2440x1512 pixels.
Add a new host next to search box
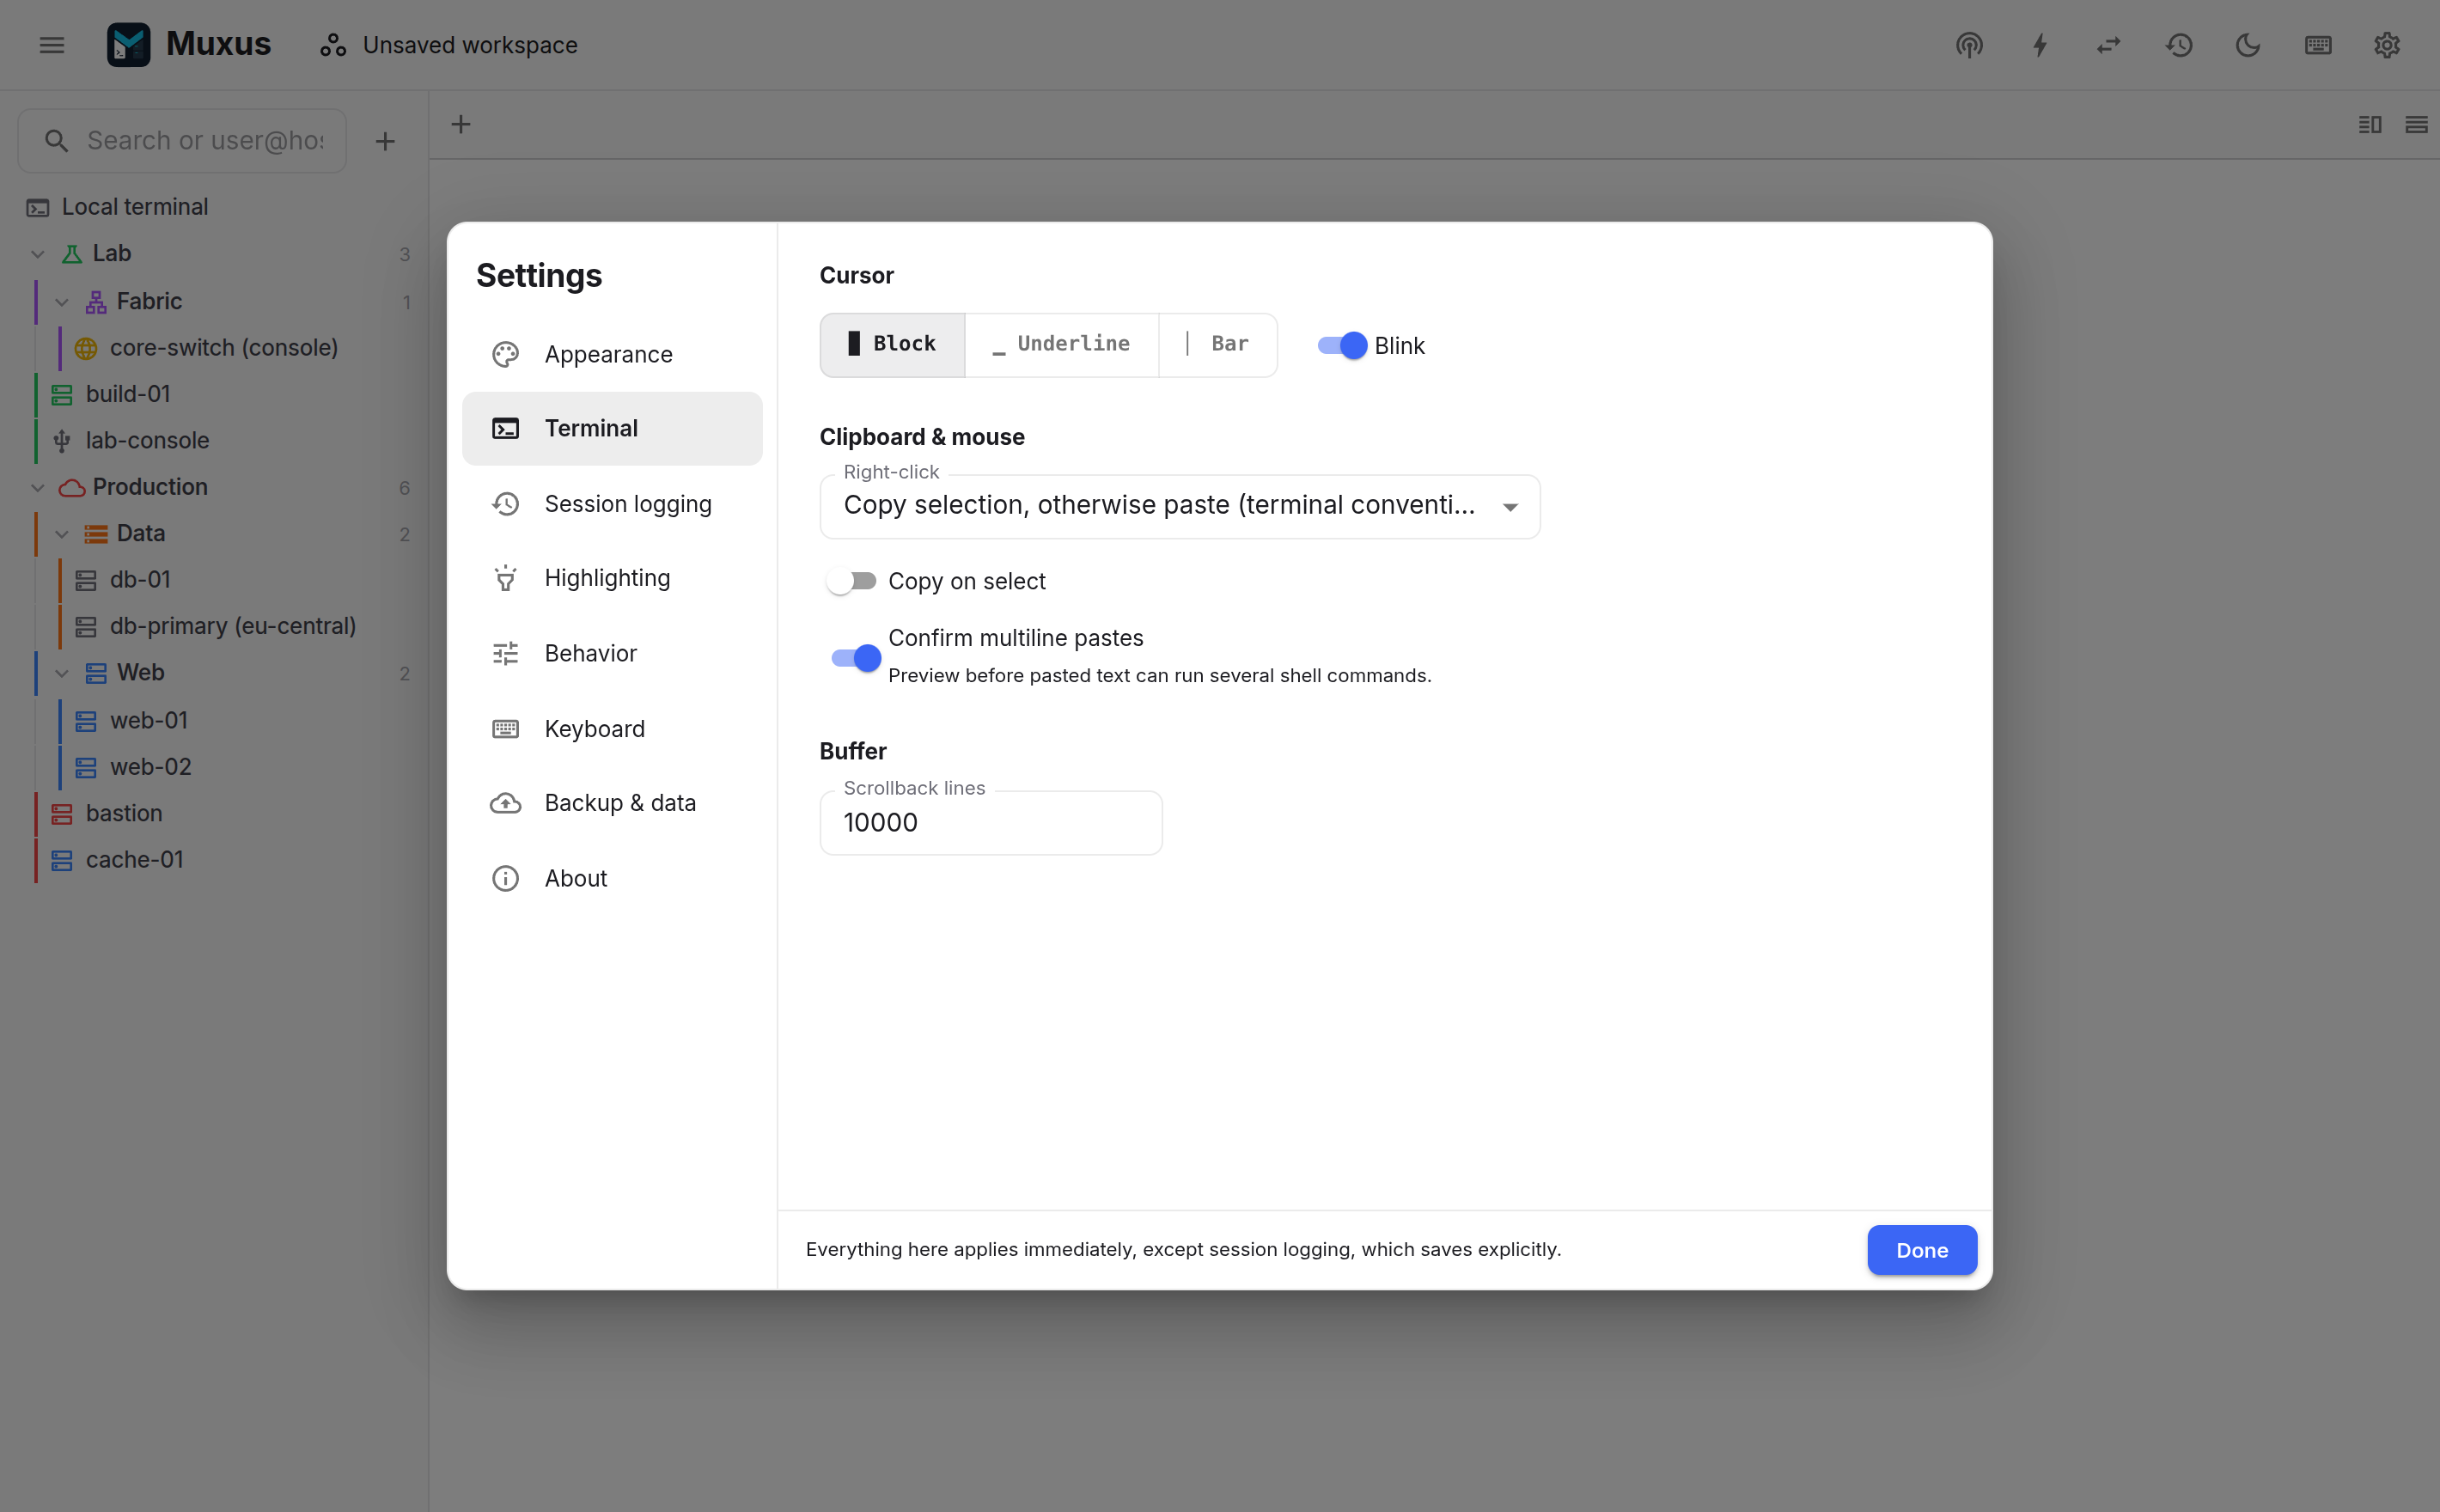[x=385, y=141]
